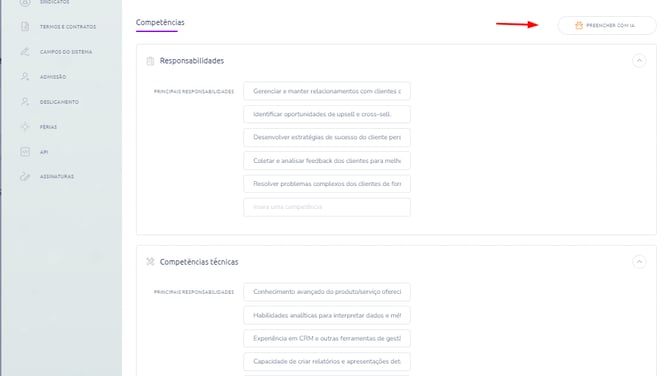Image resolution: width=670 pixels, height=376 pixels.
Task: Edit 'Habilidades analíticas para interpretar' field
Action: coord(327,315)
